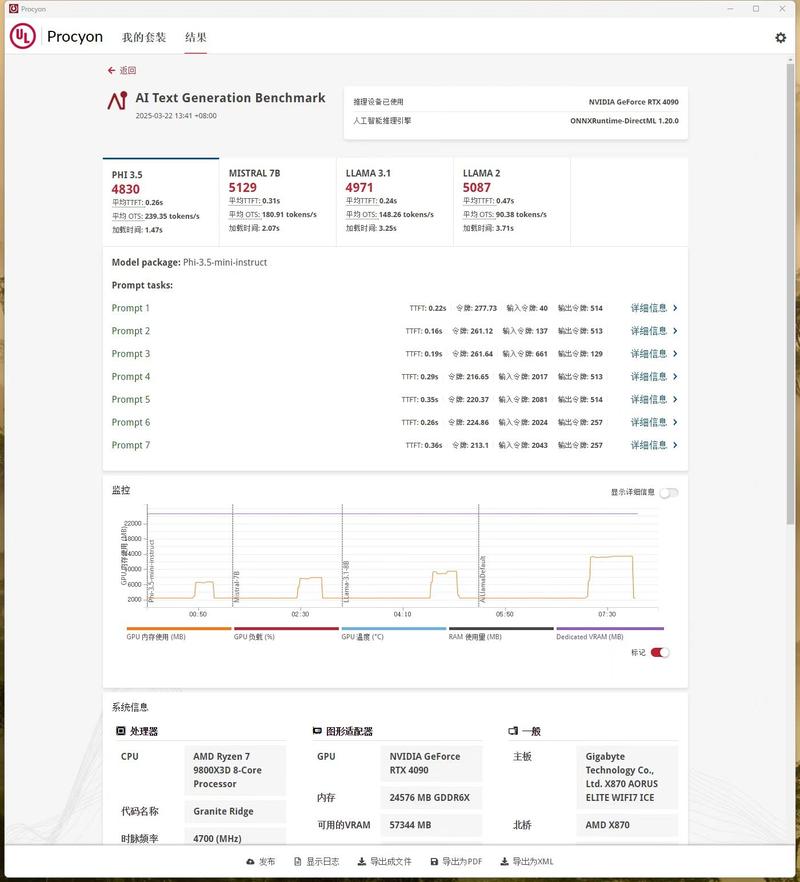Click the Prompt 5 row label

(131, 399)
